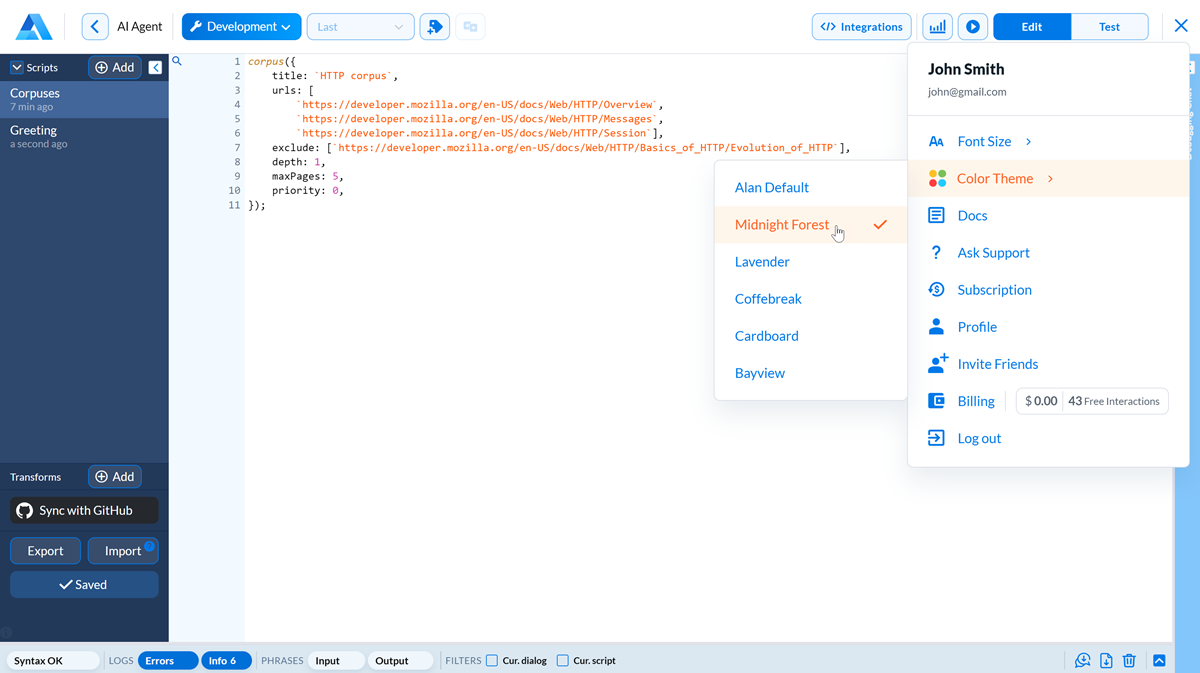Click the trash icon in the bottom bar
This screenshot has width=1200, height=673.
1129,660
